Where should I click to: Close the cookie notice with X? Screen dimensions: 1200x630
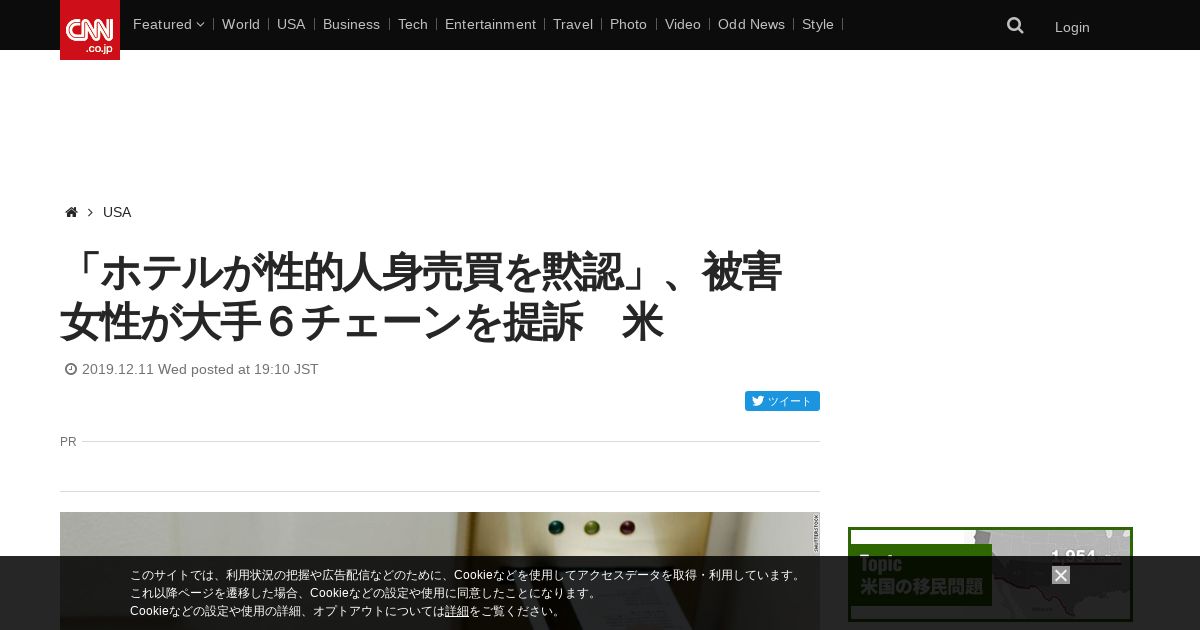(x=1061, y=575)
